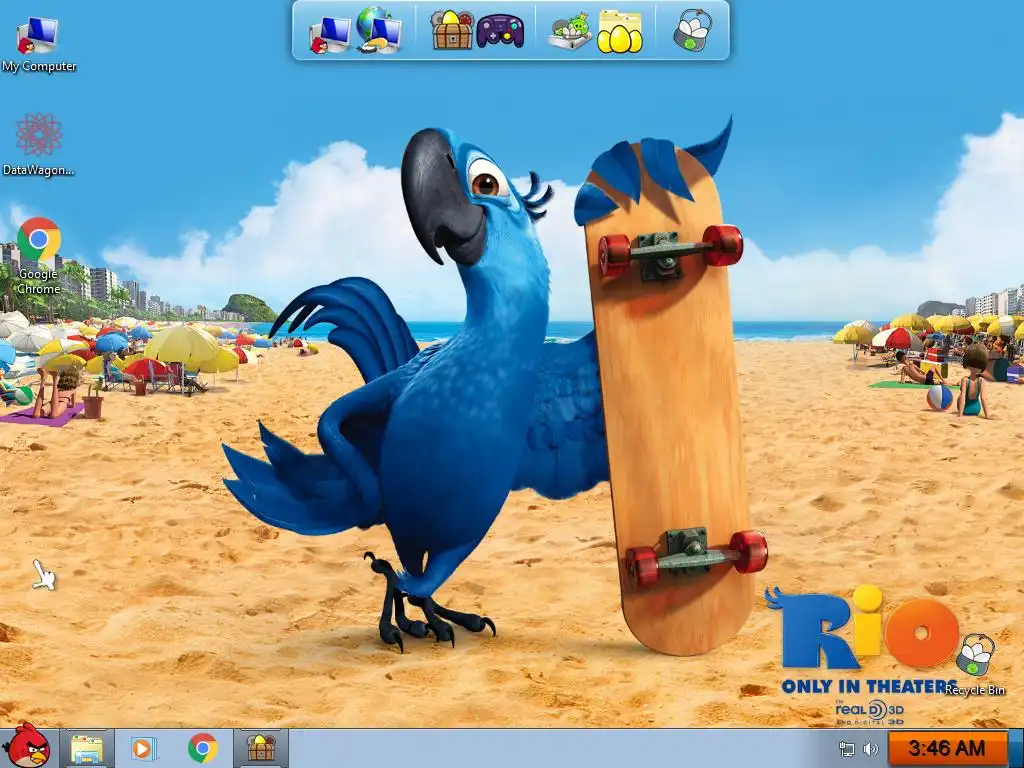Open the volume speaker tray icon
The height and width of the screenshot is (768, 1024).
871,749
